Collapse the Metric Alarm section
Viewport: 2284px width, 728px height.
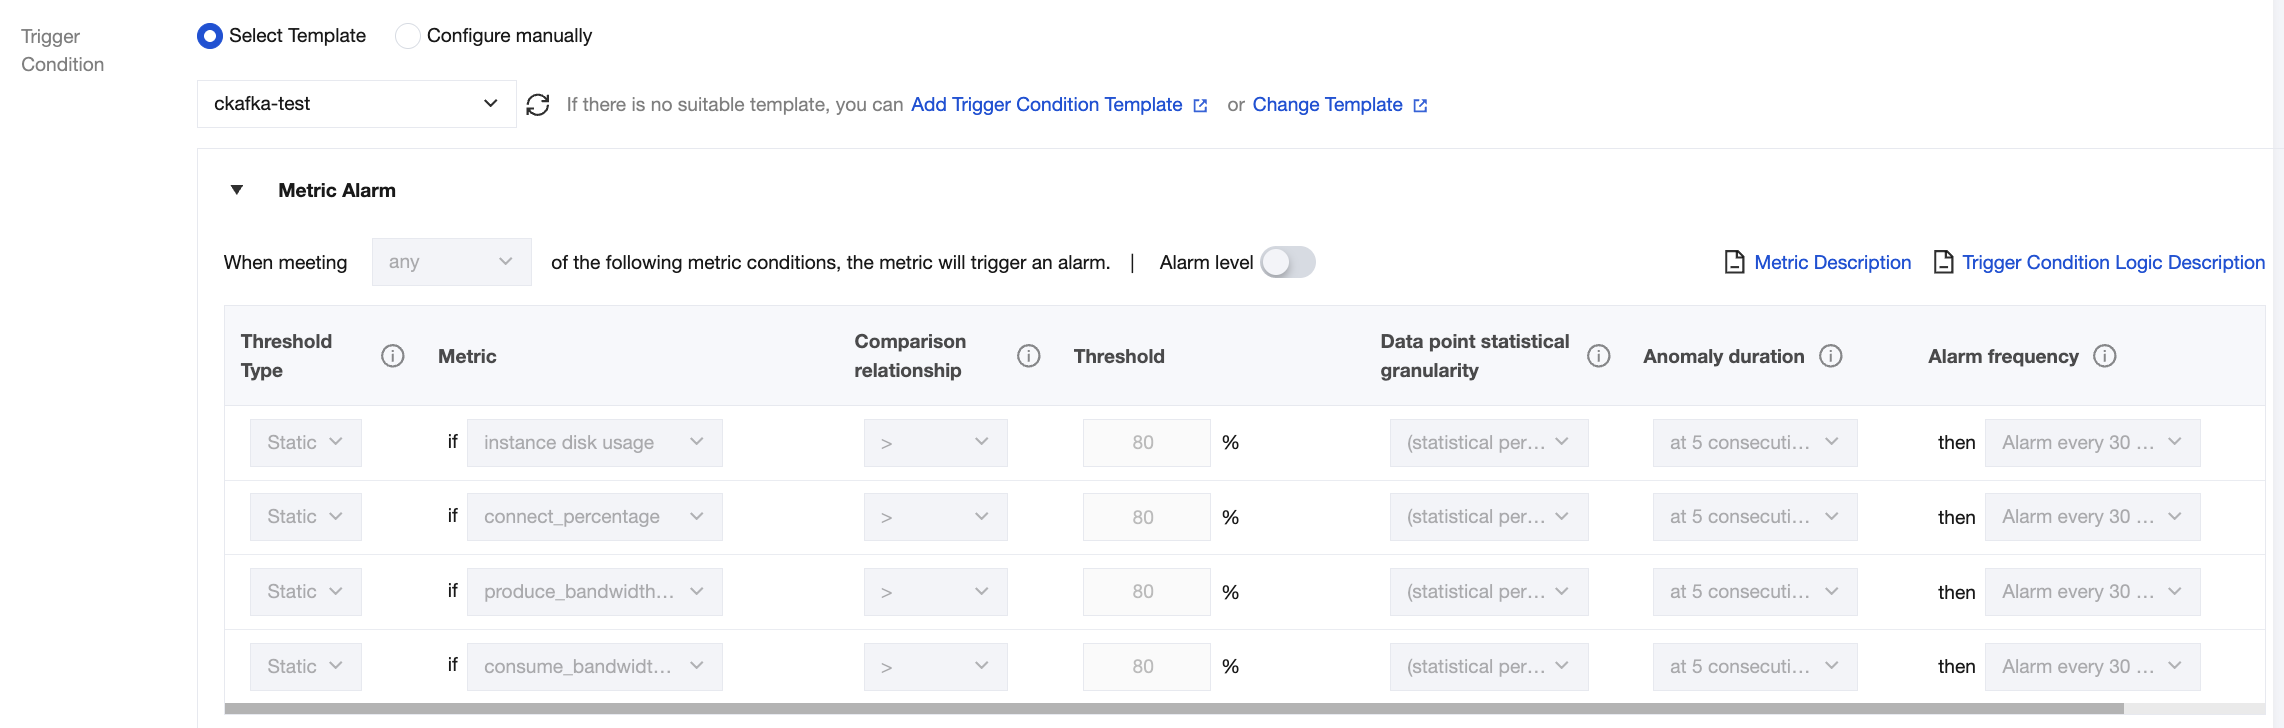[x=237, y=190]
